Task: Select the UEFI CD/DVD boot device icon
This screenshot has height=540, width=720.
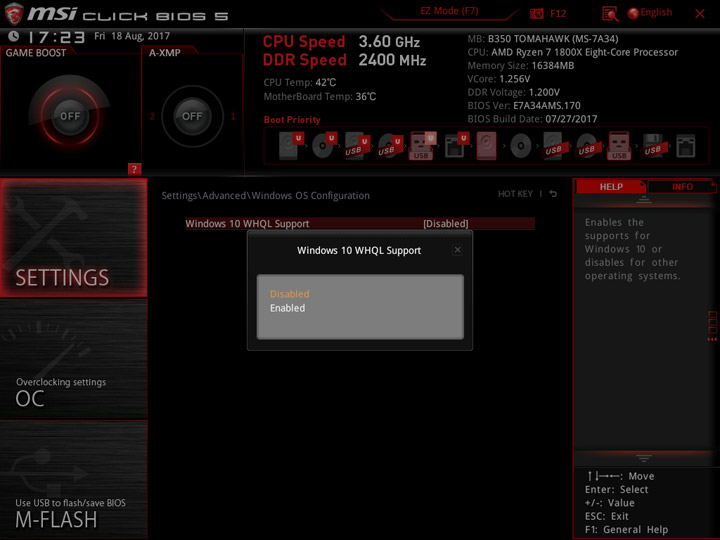Action: (324, 146)
